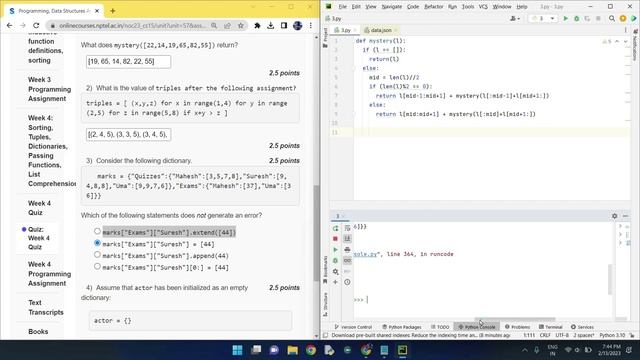Screen dimensions: 640x360
Task: Toggle Chrome side panel icon
Action: point(284,26)
